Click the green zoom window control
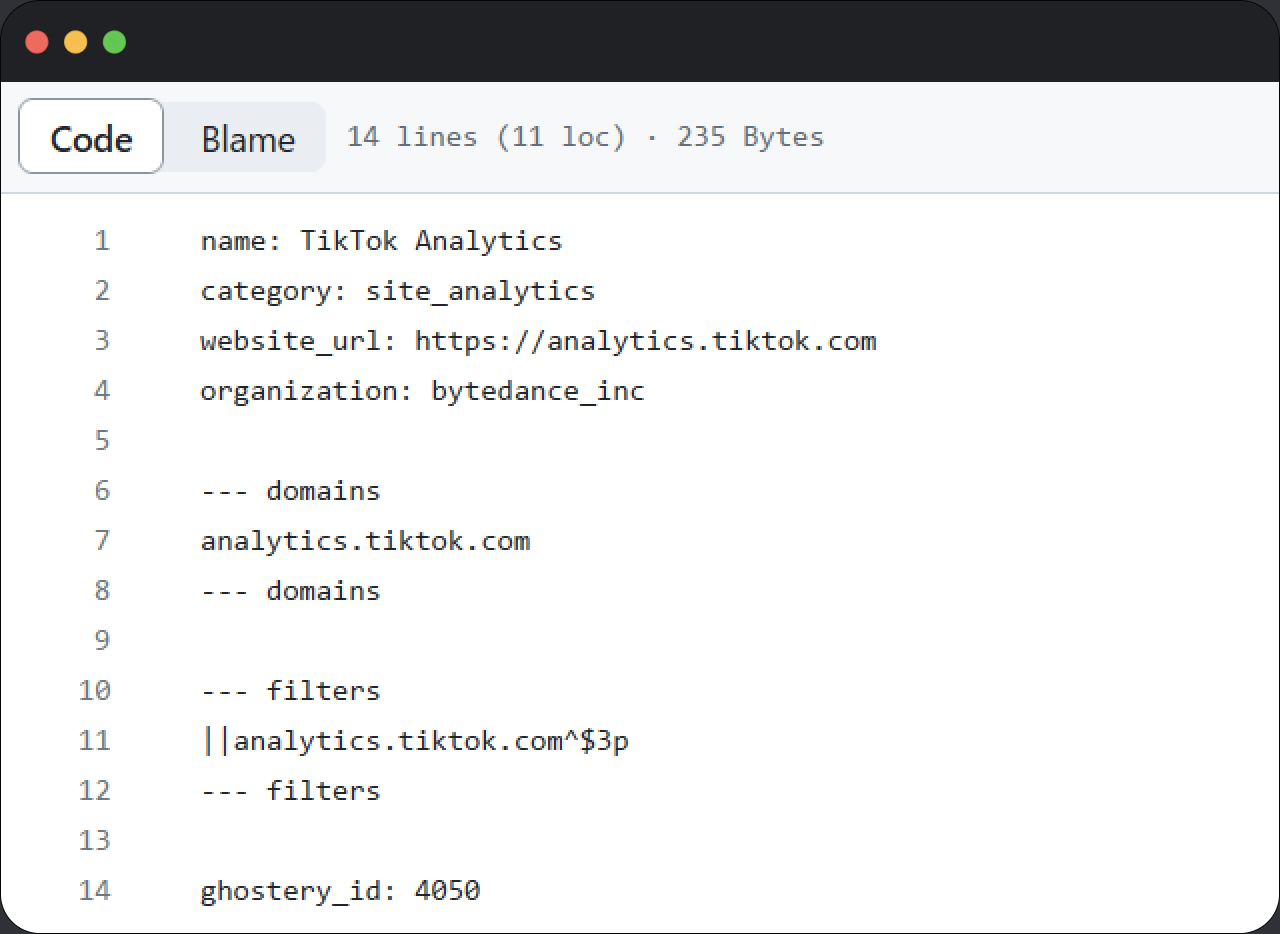This screenshot has height=934, width=1280. coord(115,41)
